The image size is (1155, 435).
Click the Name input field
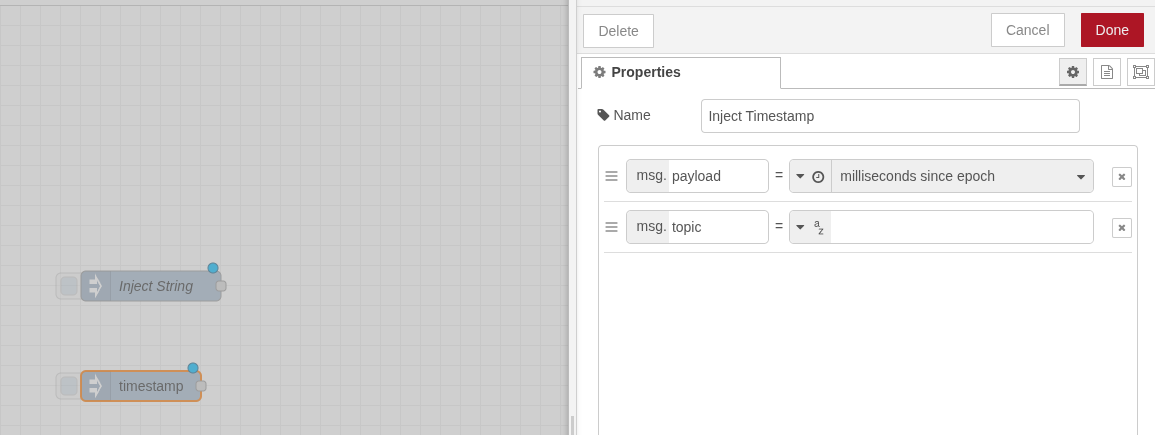pos(890,116)
